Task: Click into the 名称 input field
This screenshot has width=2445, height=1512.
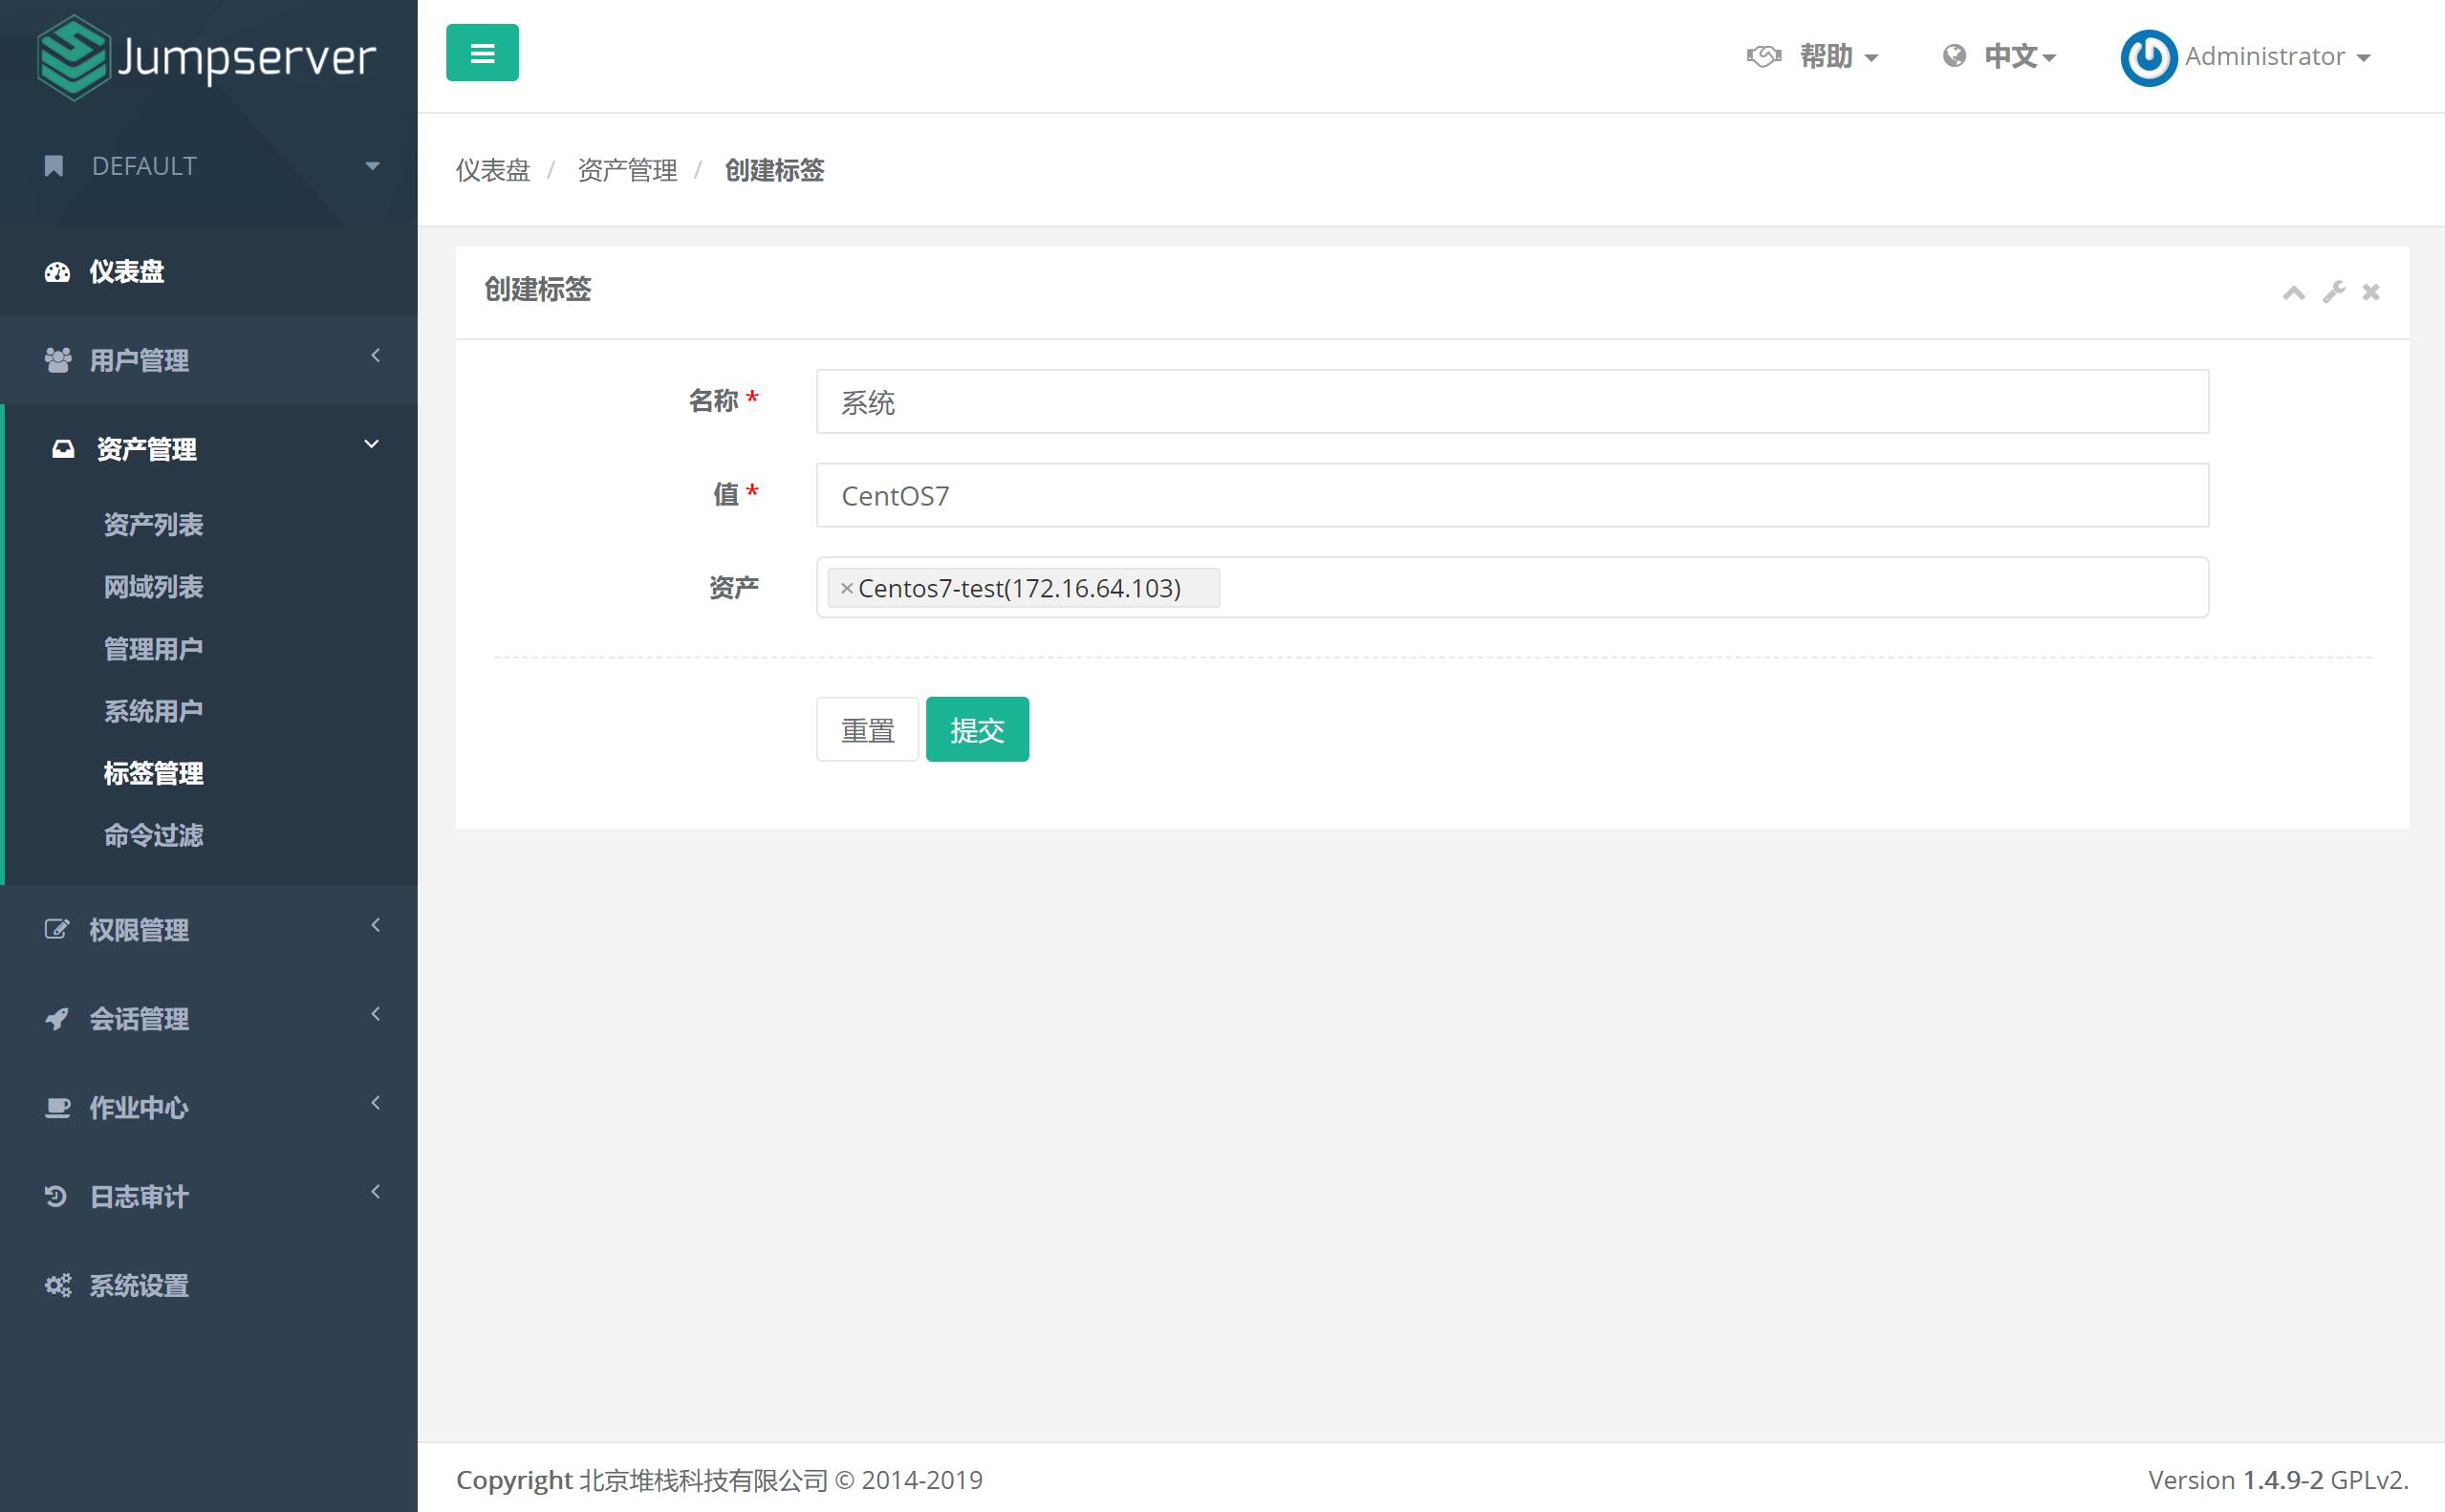Action: click(1512, 402)
